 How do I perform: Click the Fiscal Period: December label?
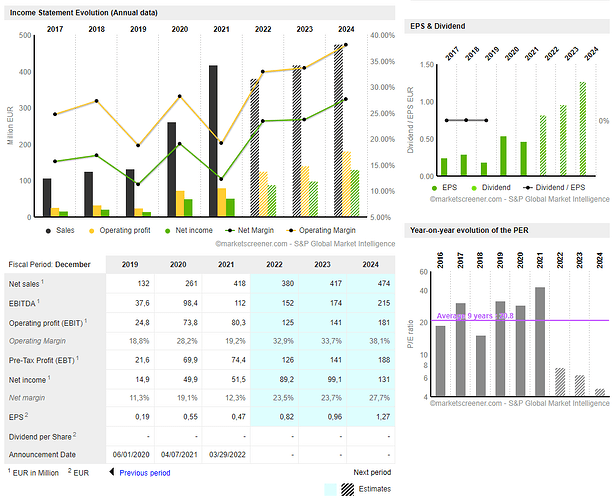pos(49,265)
